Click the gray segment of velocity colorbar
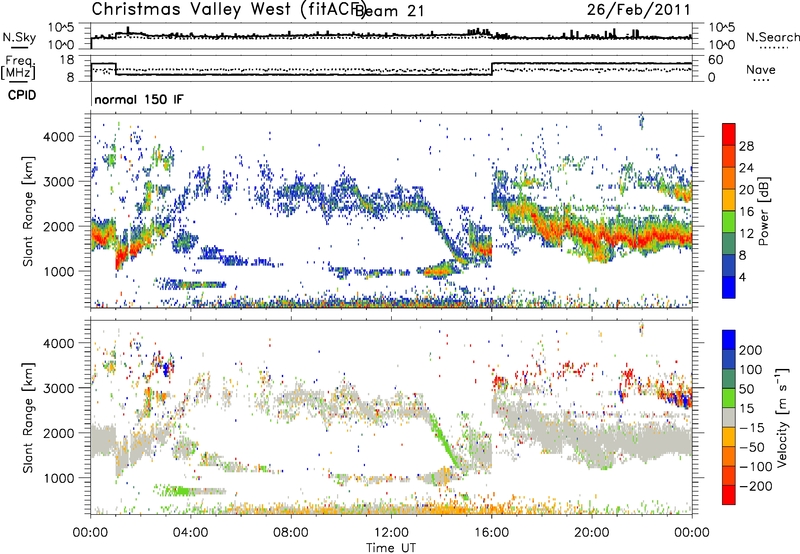Screen dimensions: 800x554 pos(729,418)
